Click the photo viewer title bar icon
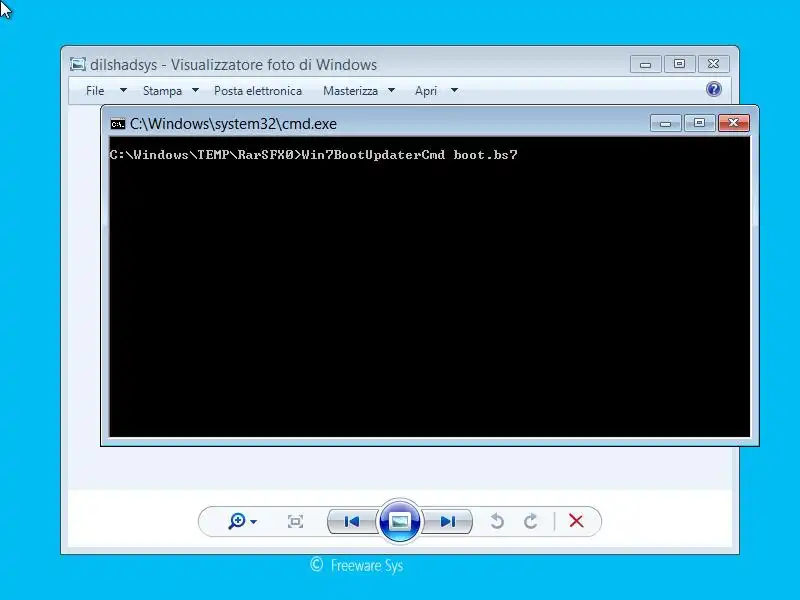 click(78, 64)
